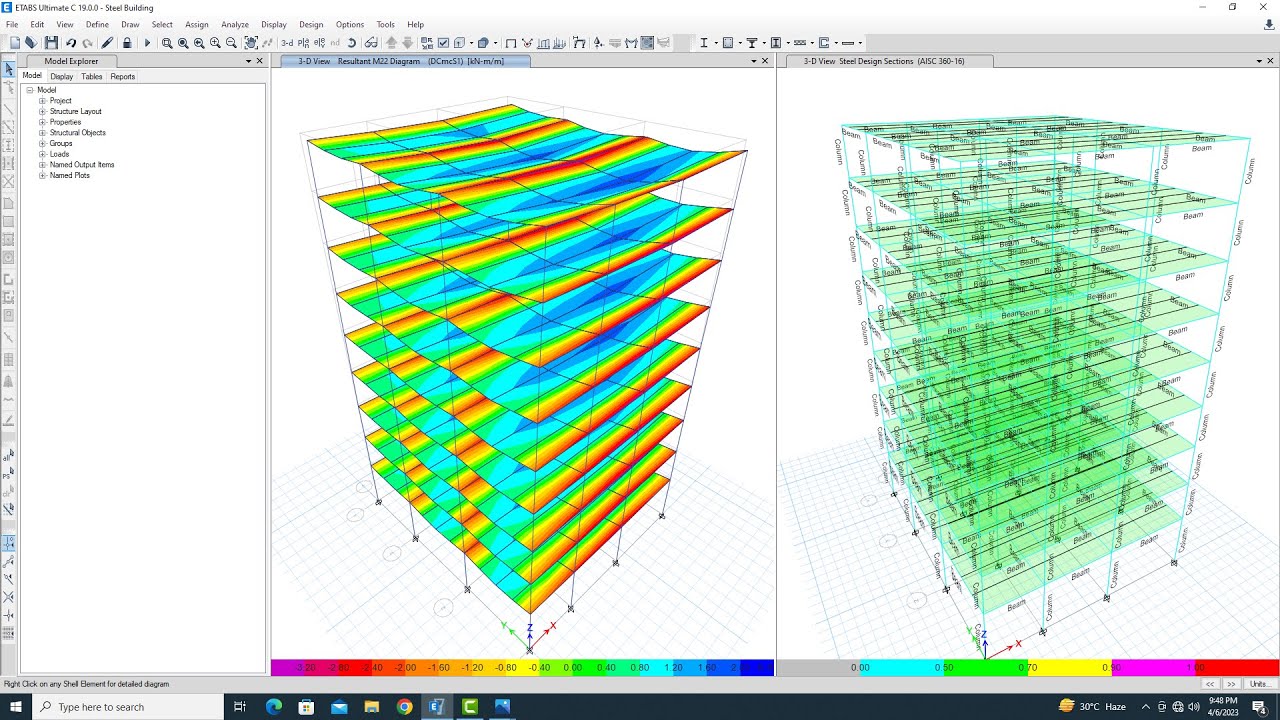The height and width of the screenshot is (720, 1280).
Task: Click the perspective toggle glasses icon
Action: (x=371, y=43)
